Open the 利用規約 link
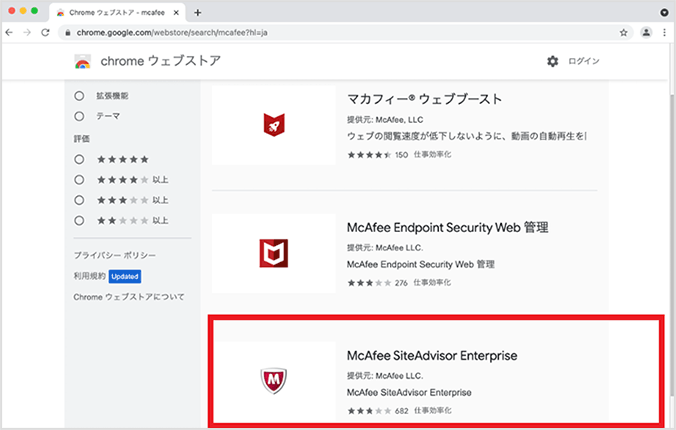The width and height of the screenshot is (676, 430). coord(89,276)
